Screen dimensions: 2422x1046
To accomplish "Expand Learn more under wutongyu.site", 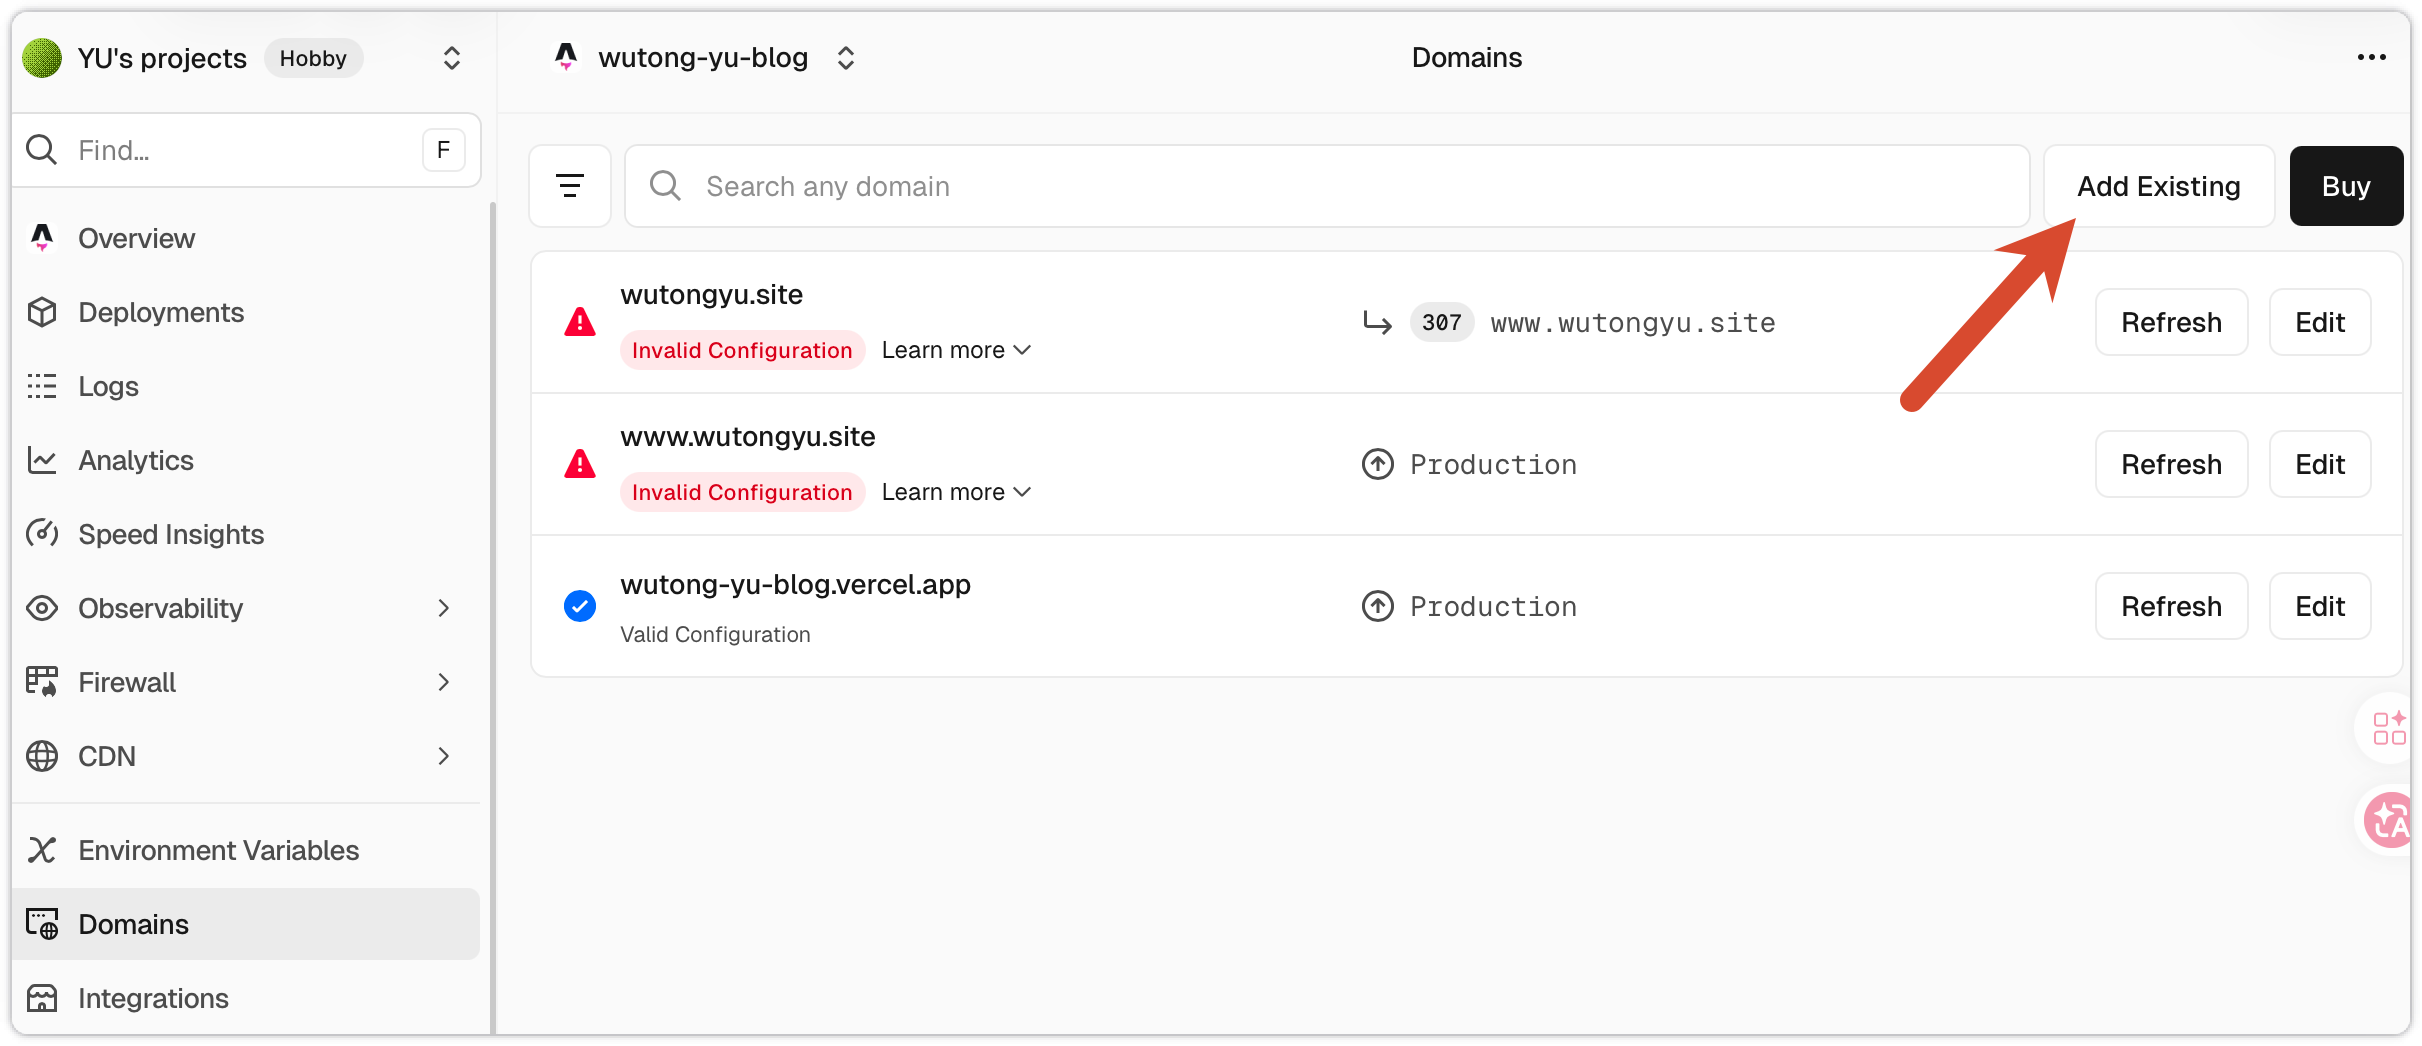I will (956, 350).
